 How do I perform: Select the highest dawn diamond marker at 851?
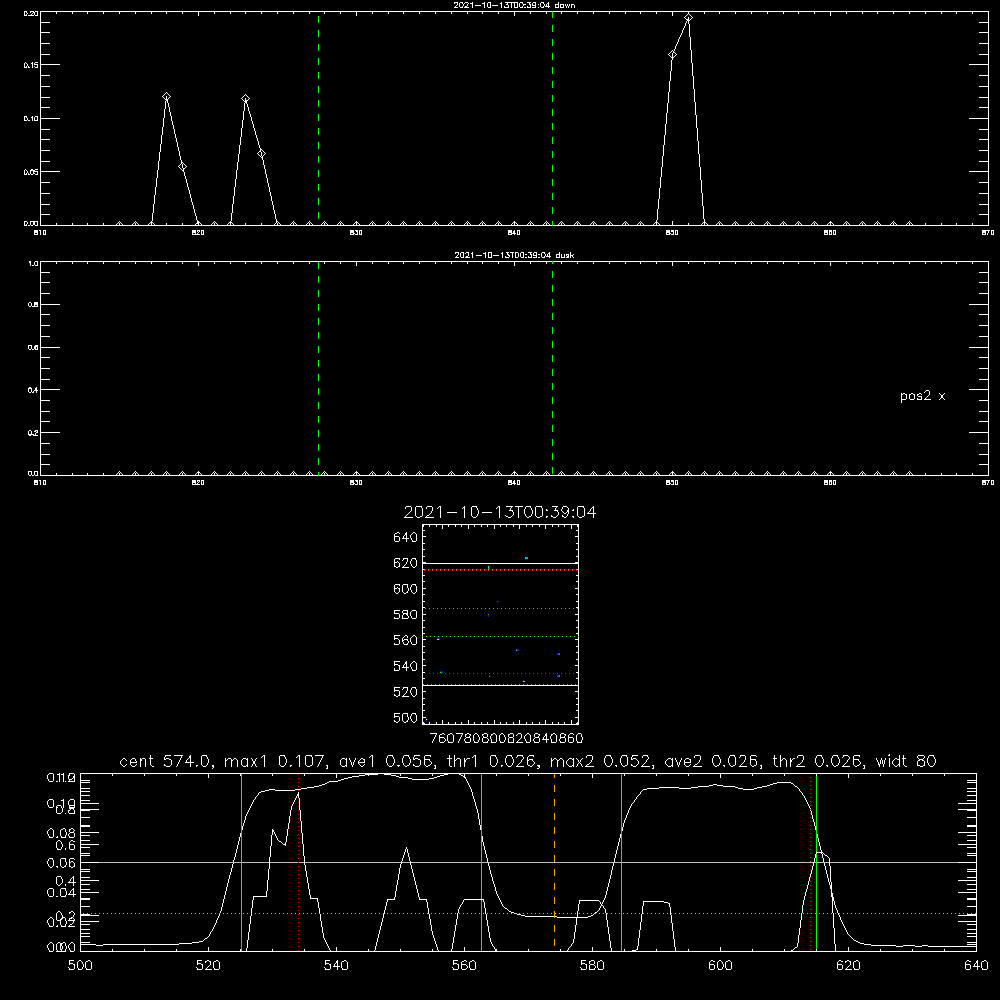[688, 18]
